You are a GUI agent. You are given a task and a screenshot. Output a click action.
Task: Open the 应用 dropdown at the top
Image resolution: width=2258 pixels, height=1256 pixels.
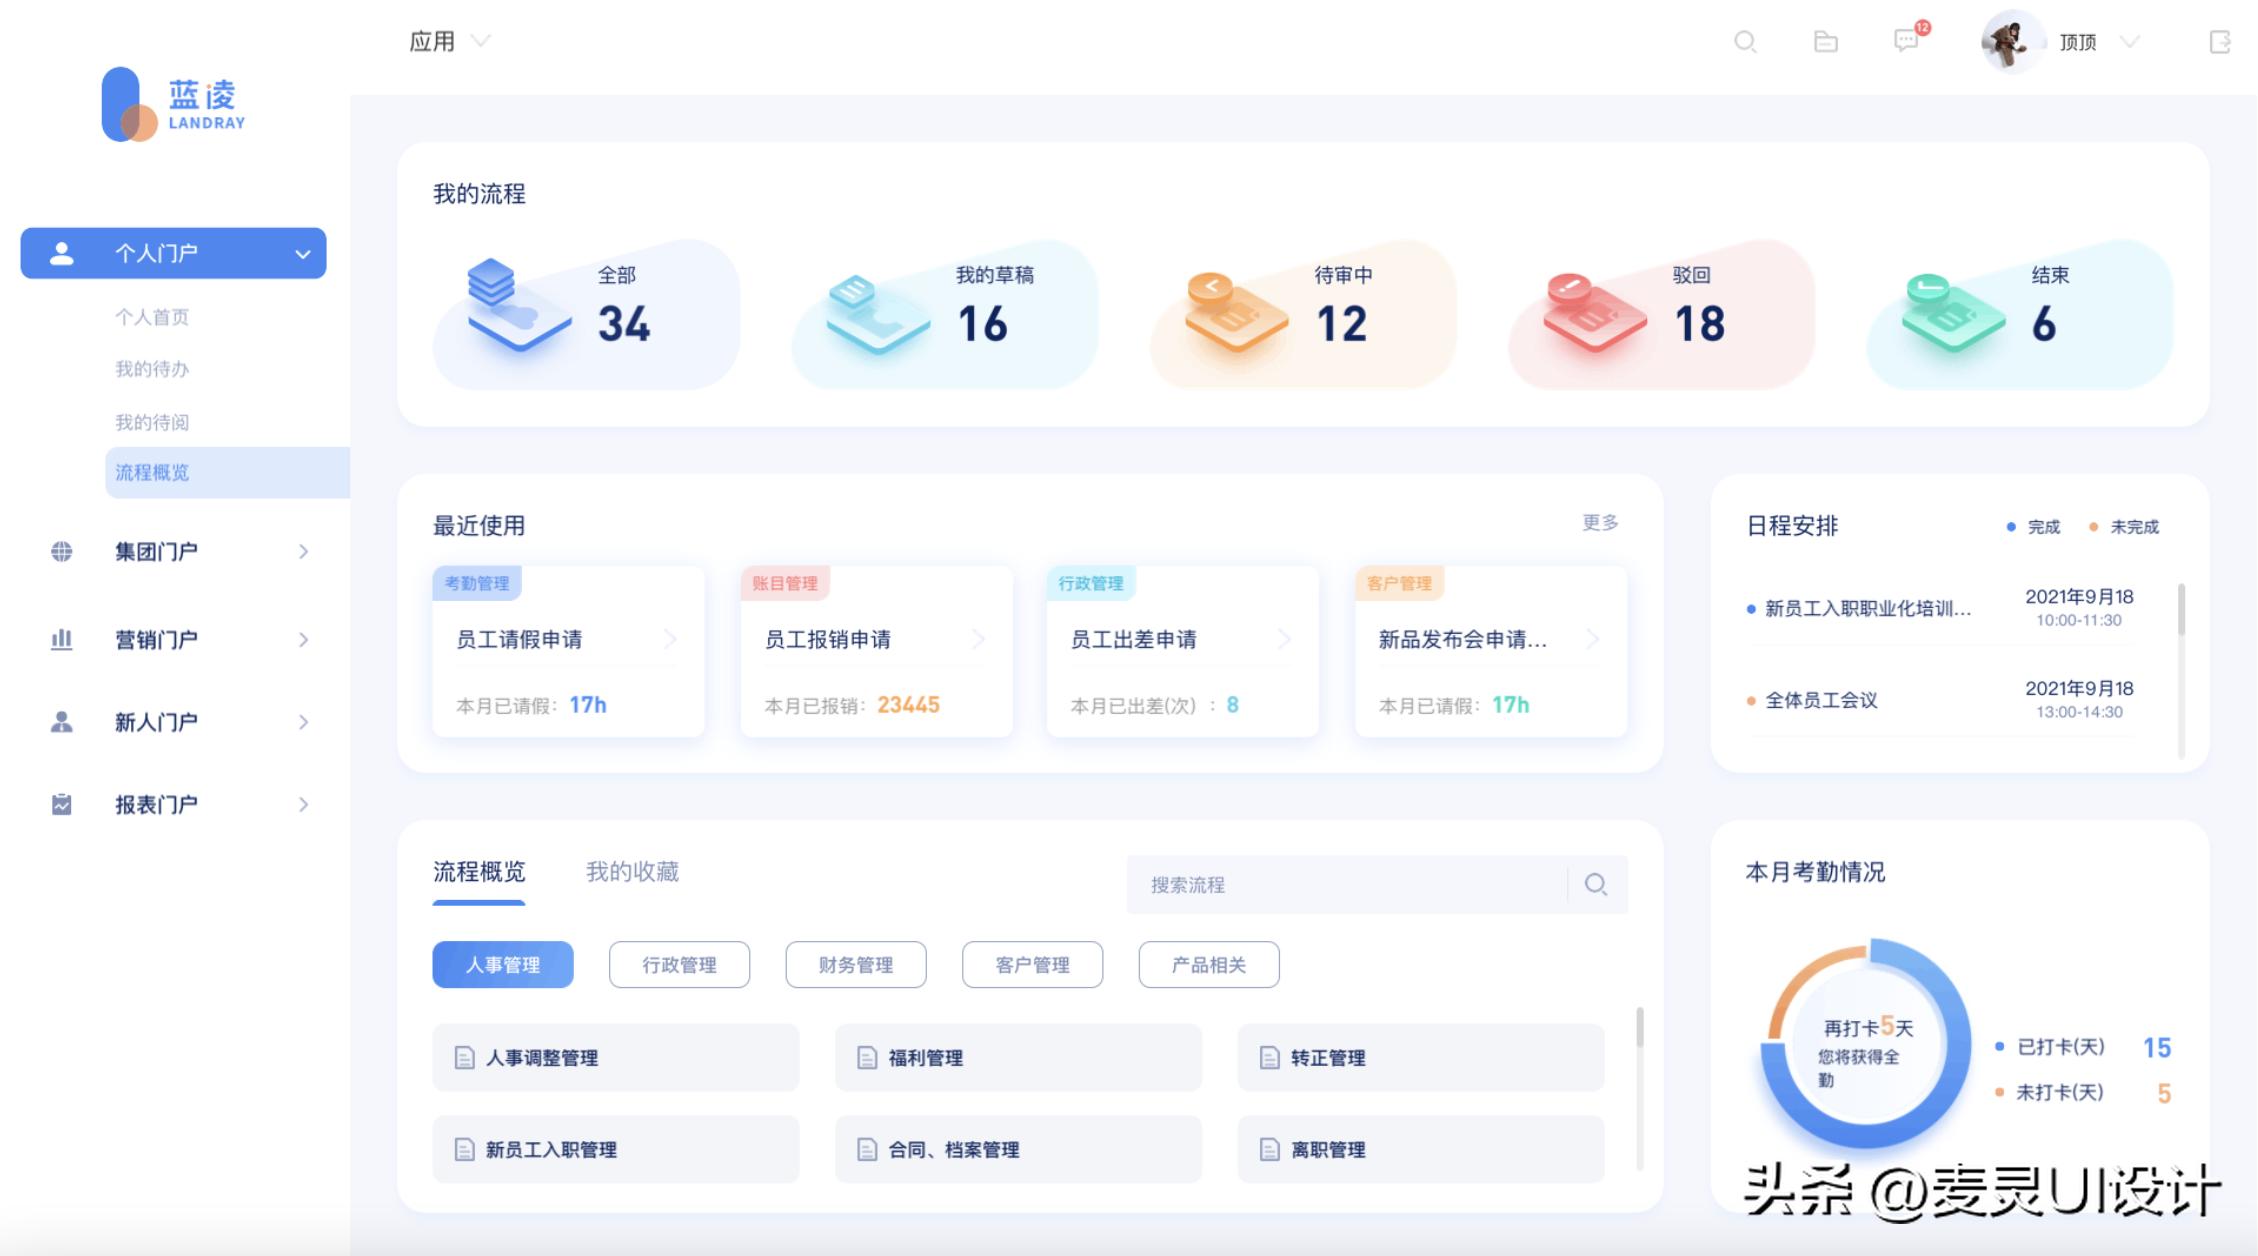coord(449,41)
